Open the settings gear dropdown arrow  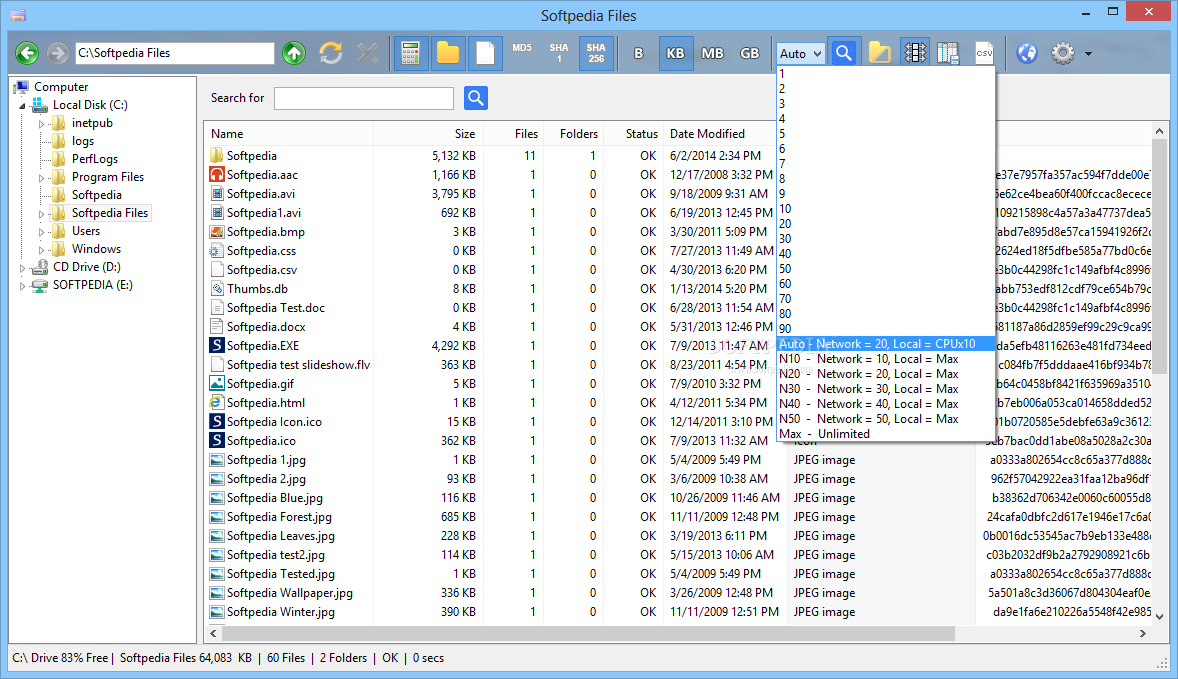[x=1088, y=54]
